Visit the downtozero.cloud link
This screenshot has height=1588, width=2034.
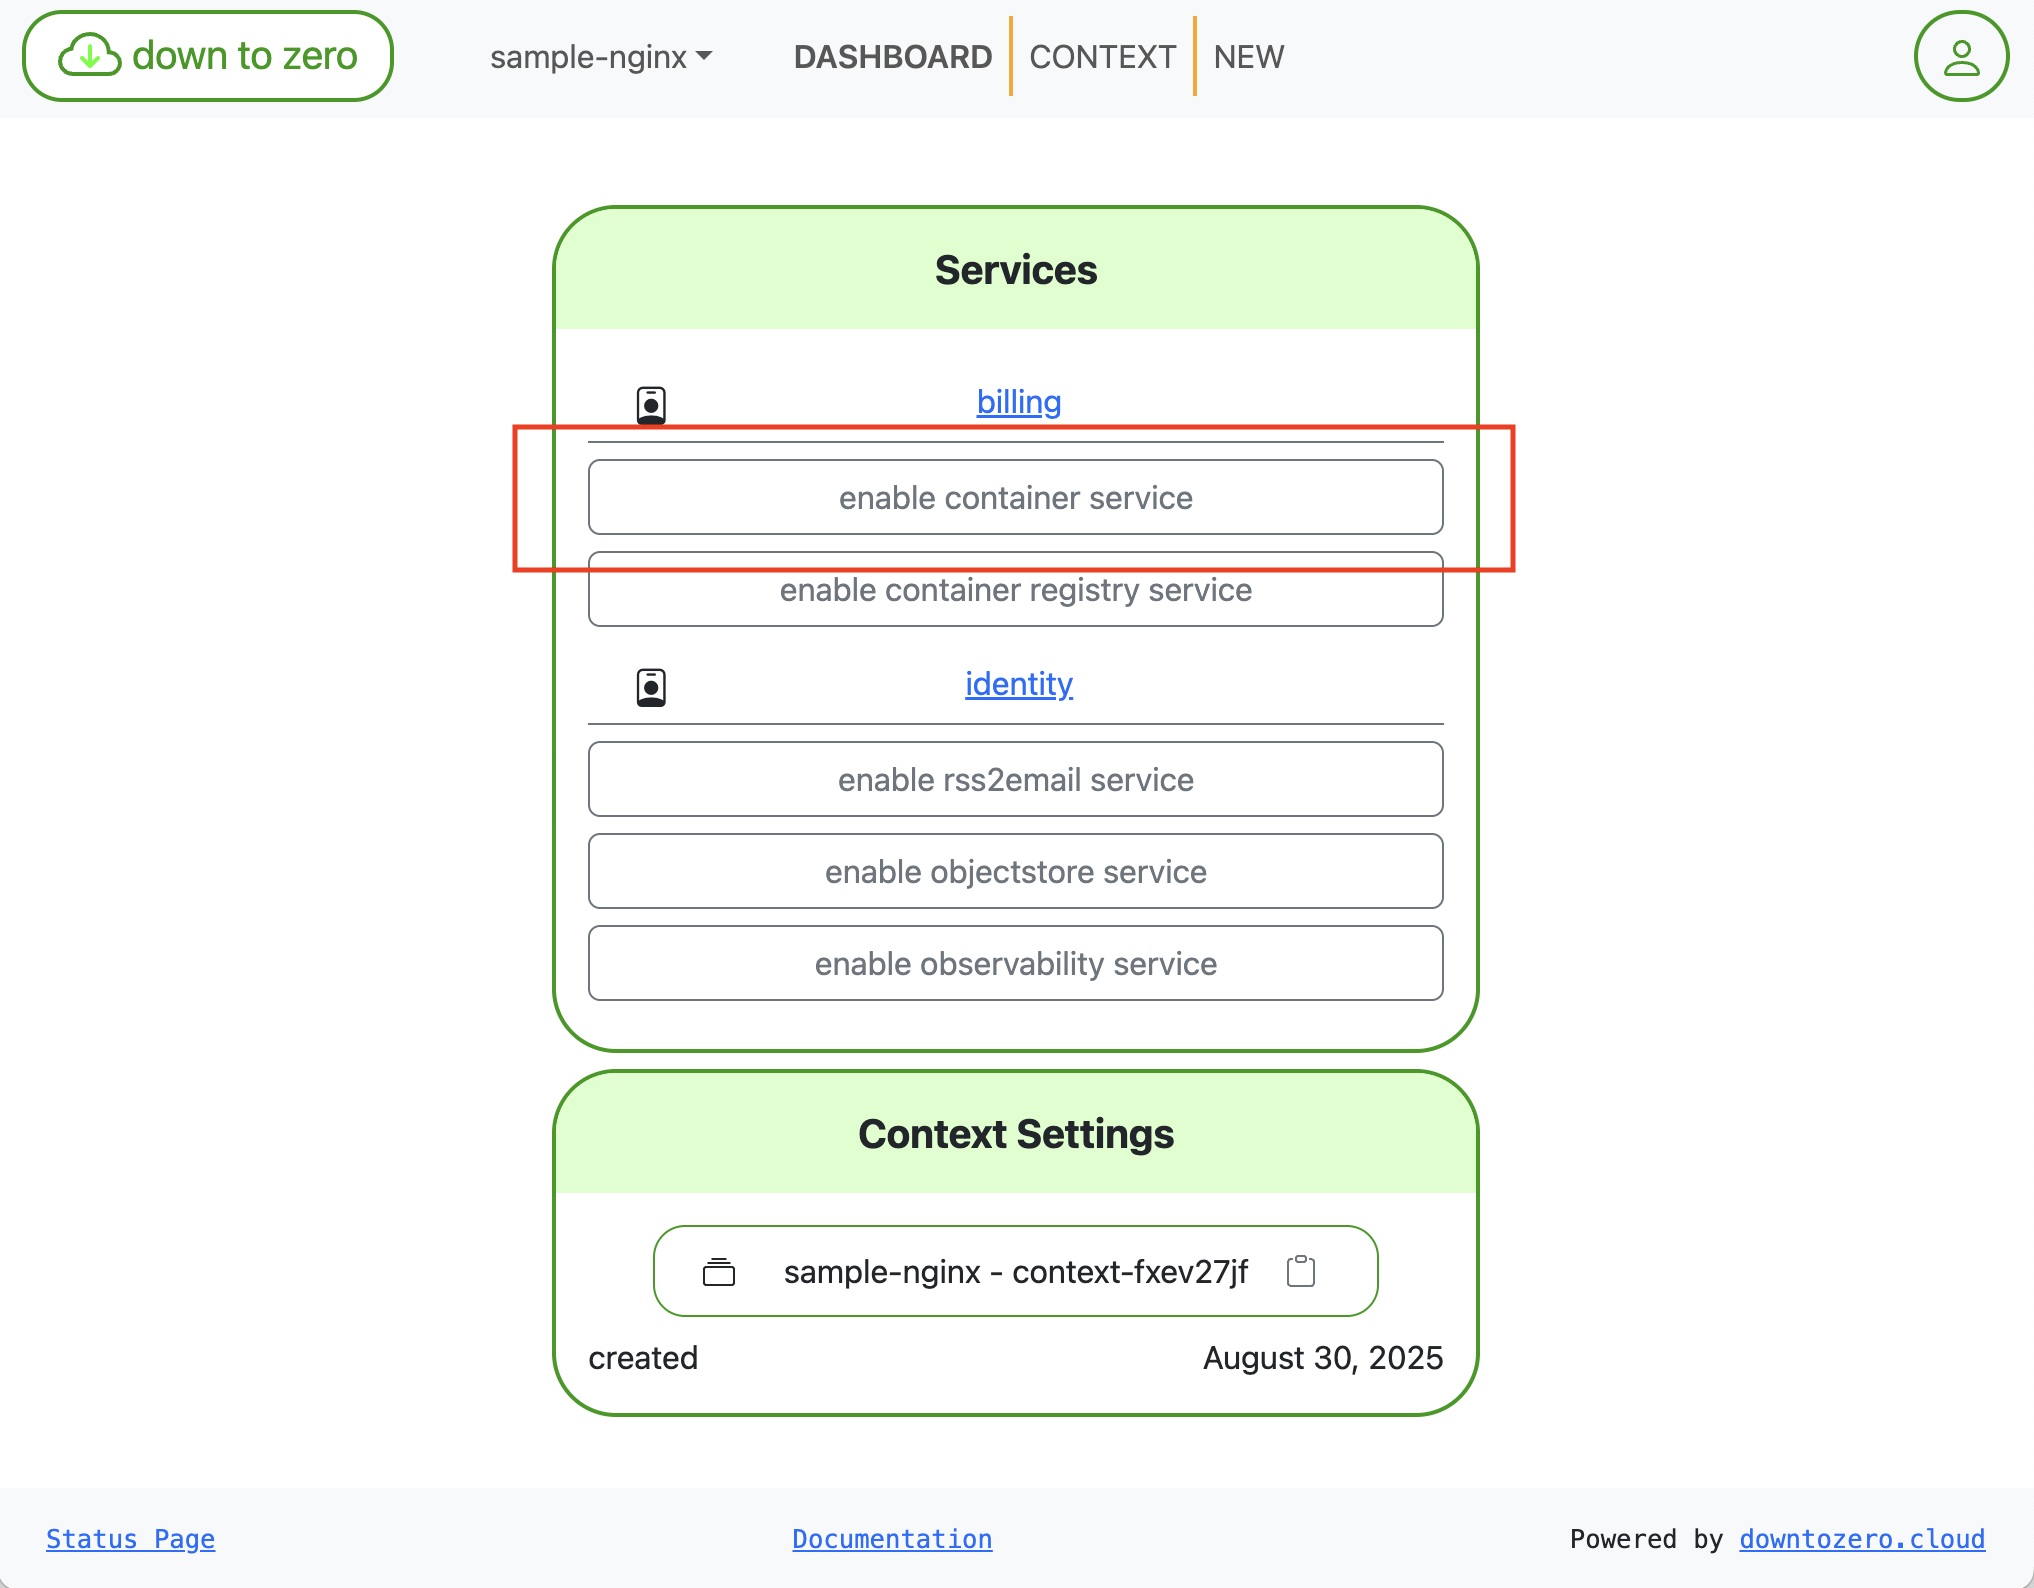1861,1539
